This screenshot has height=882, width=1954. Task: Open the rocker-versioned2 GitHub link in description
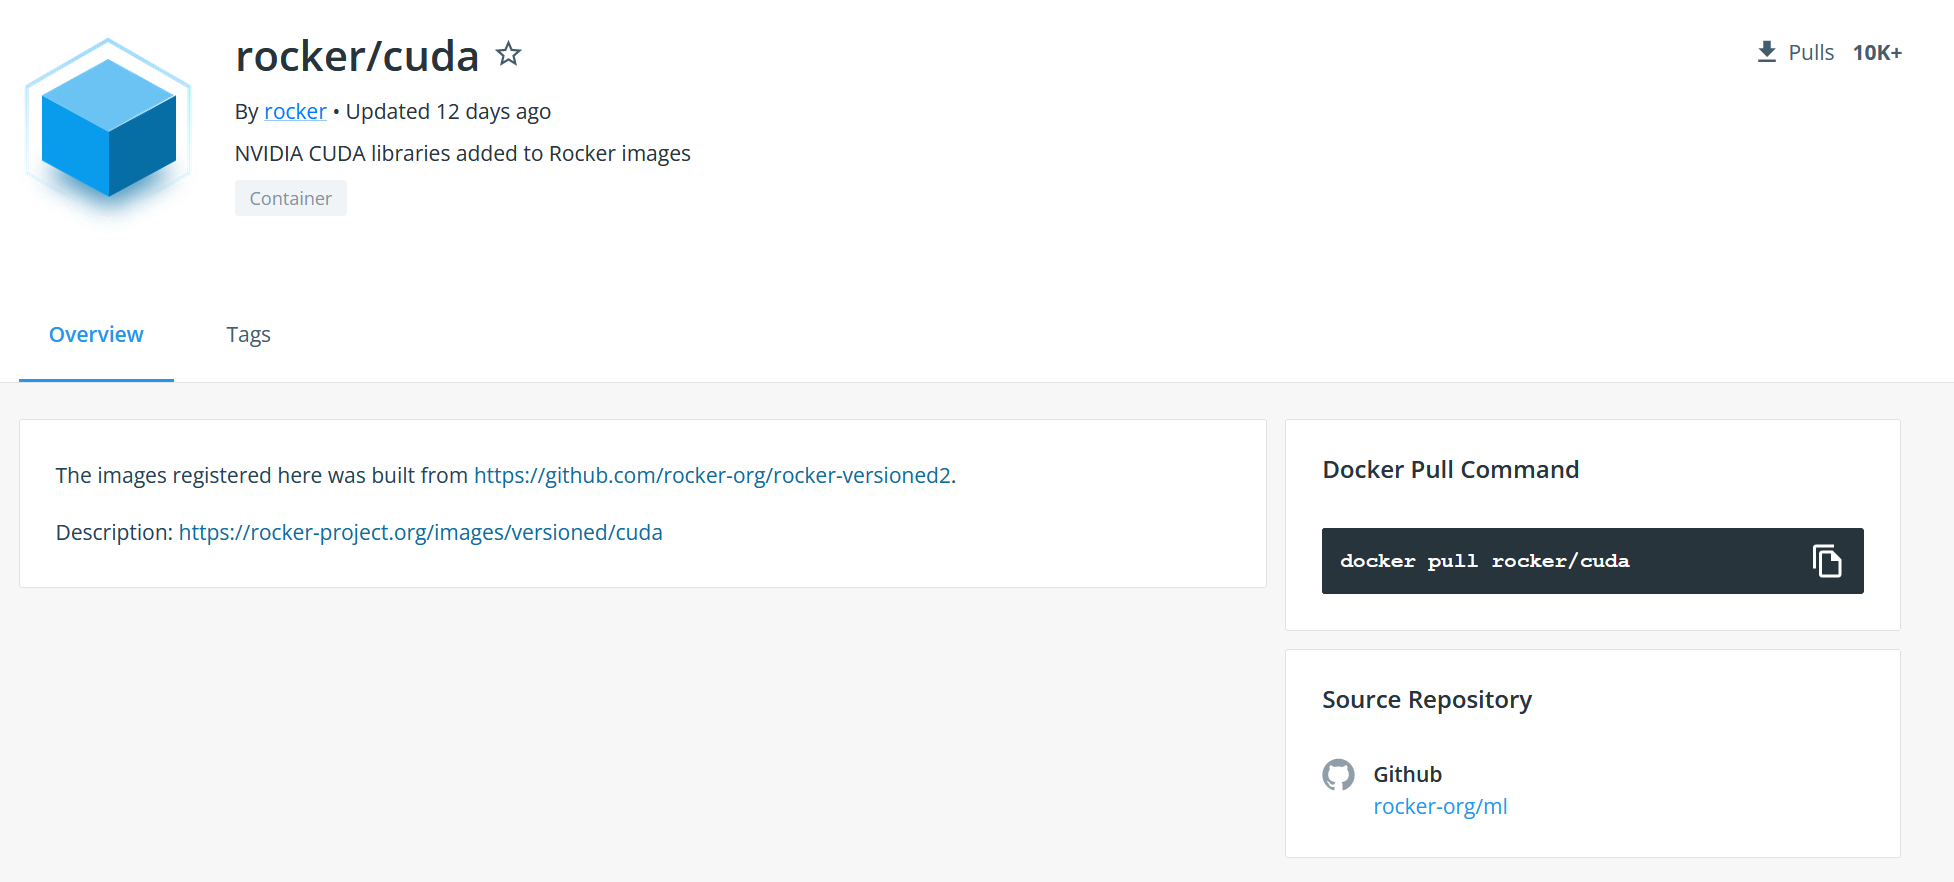[x=712, y=475]
